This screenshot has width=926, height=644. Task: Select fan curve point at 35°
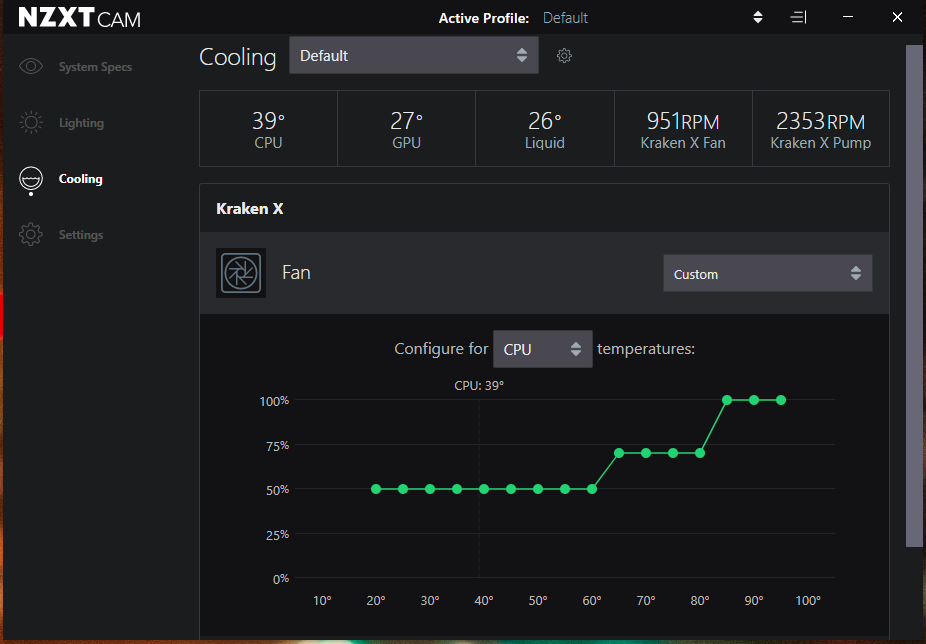[x=457, y=489]
